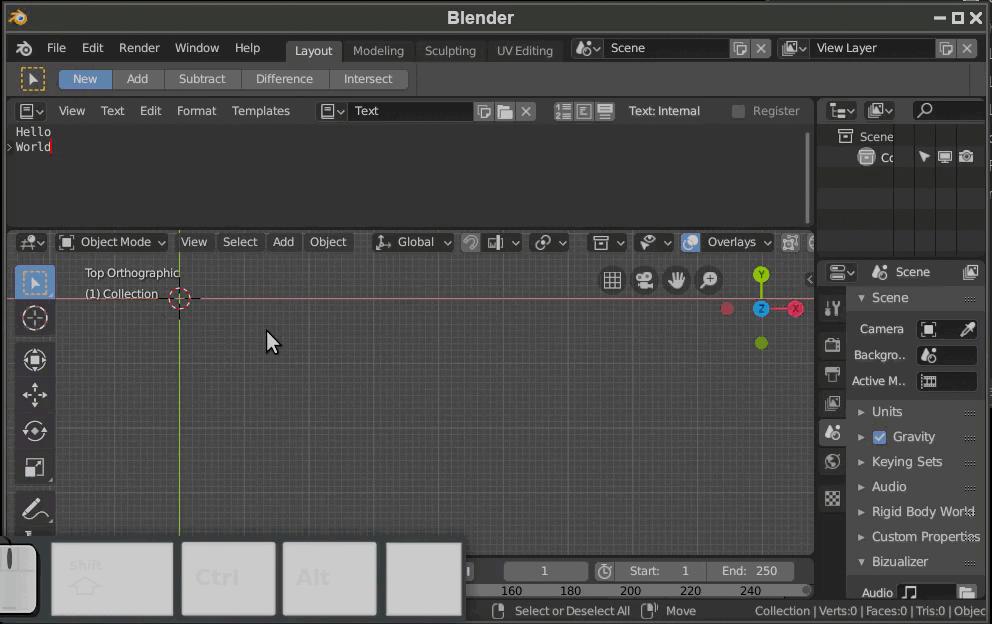The height and width of the screenshot is (624, 992).
Task: Open the 3D viewport editor type dropdown
Action: click(x=31, y=242)
